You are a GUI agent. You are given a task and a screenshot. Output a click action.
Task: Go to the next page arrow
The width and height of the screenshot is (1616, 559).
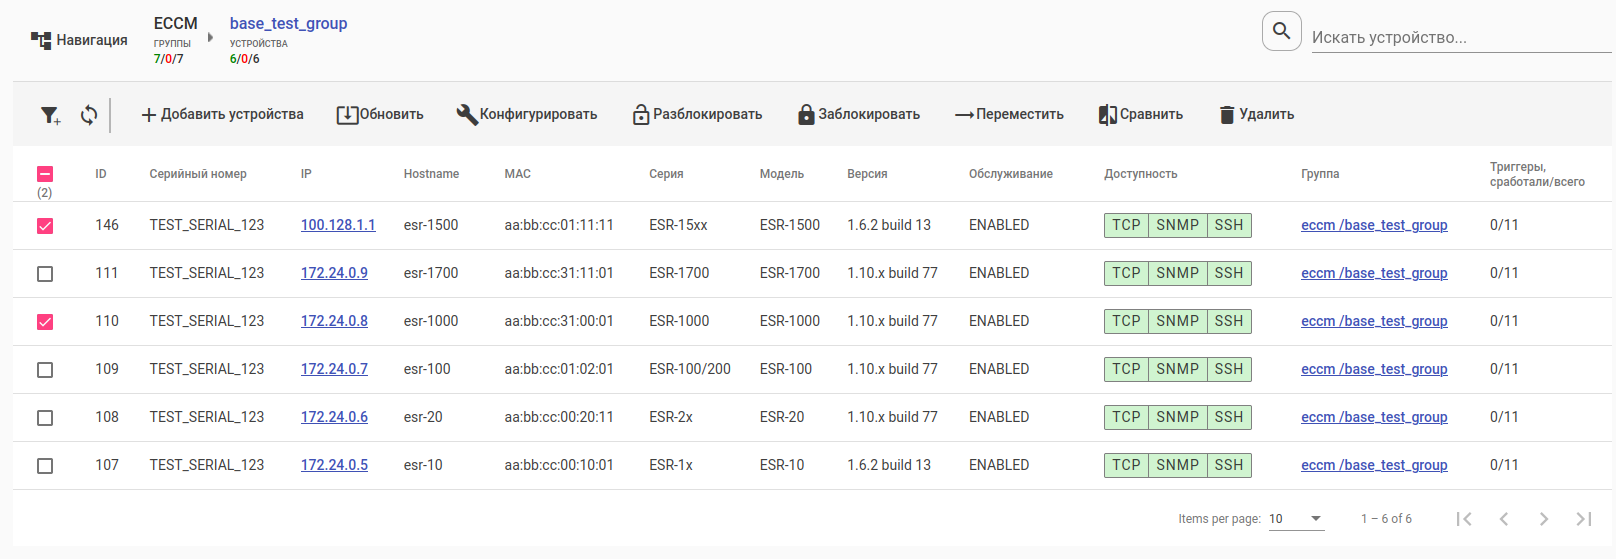point(1543,519)
